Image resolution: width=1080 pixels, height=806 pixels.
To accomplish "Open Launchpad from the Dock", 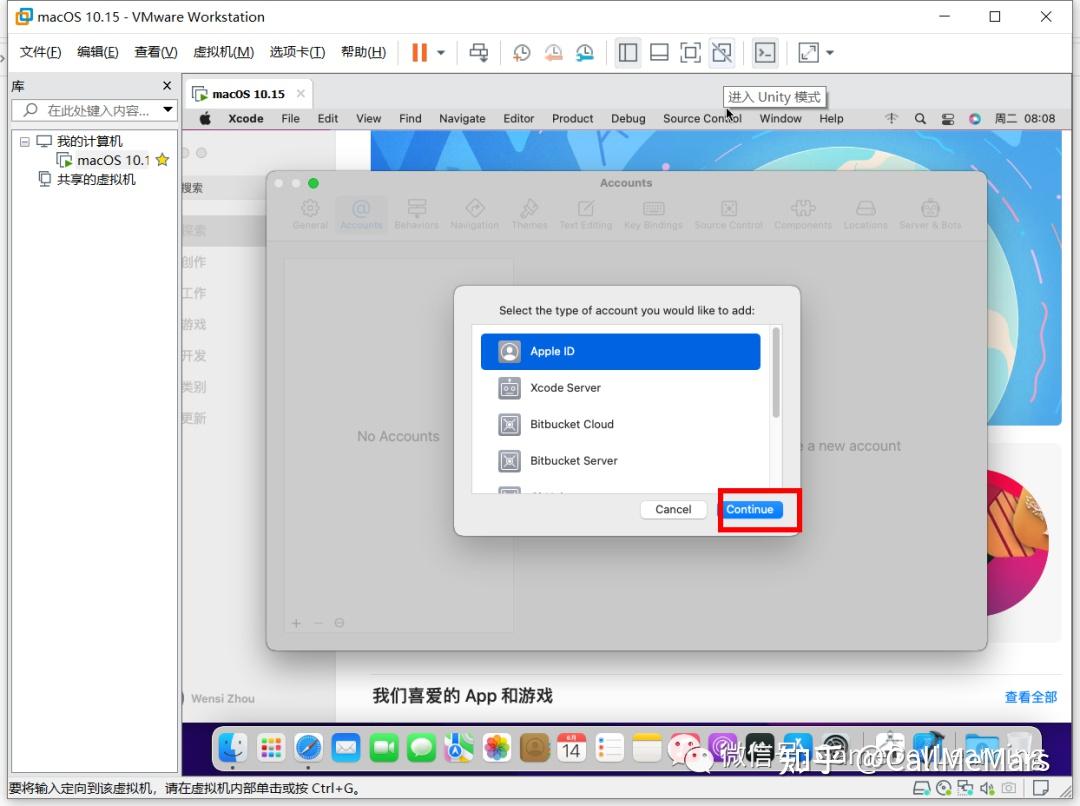I will (x=271, y=747).
